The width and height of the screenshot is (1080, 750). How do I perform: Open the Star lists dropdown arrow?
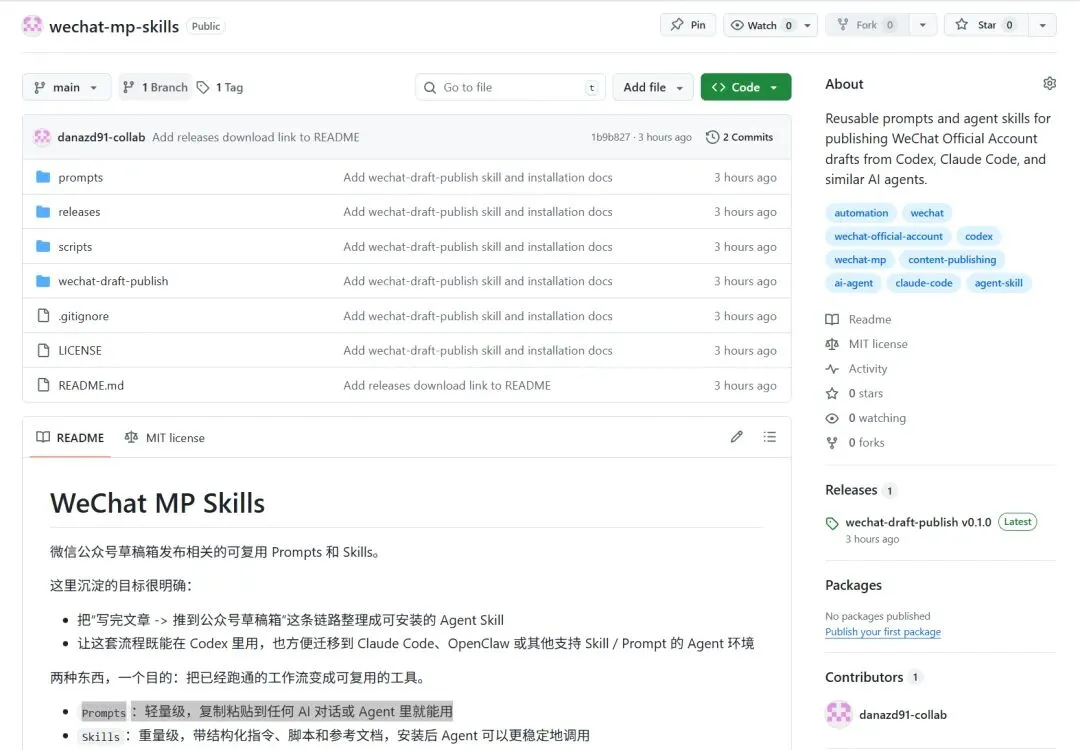pyautogui.click(x=1043, y=25)
